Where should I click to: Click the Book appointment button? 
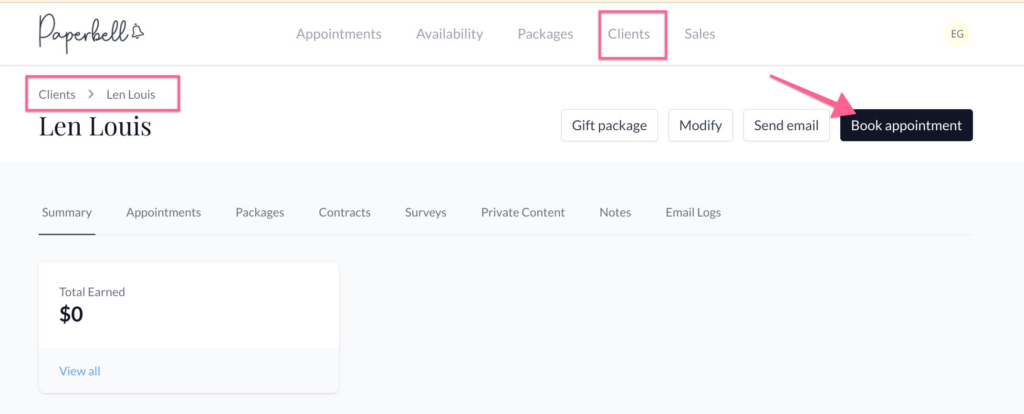pyautogui.click(x=906, y=126)
